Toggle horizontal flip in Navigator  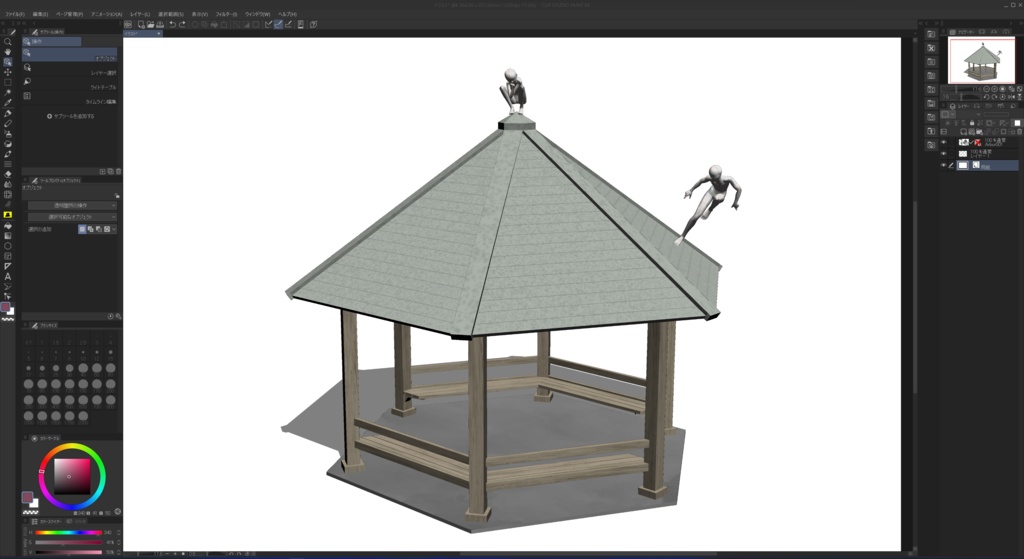1012,97
